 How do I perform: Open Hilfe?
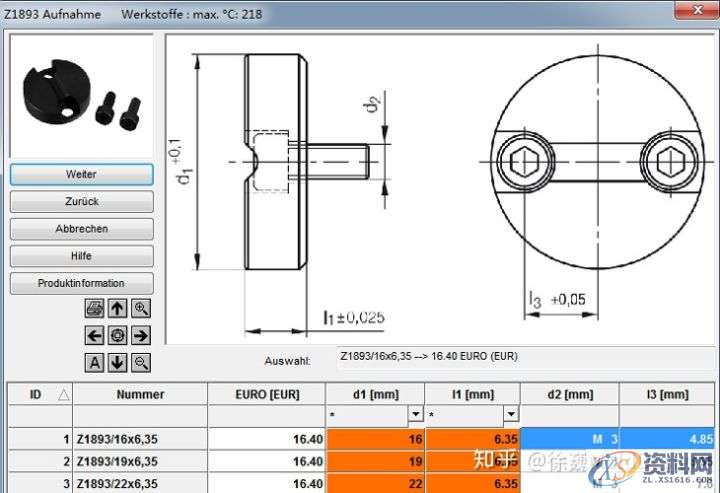(x=81, y=256)
